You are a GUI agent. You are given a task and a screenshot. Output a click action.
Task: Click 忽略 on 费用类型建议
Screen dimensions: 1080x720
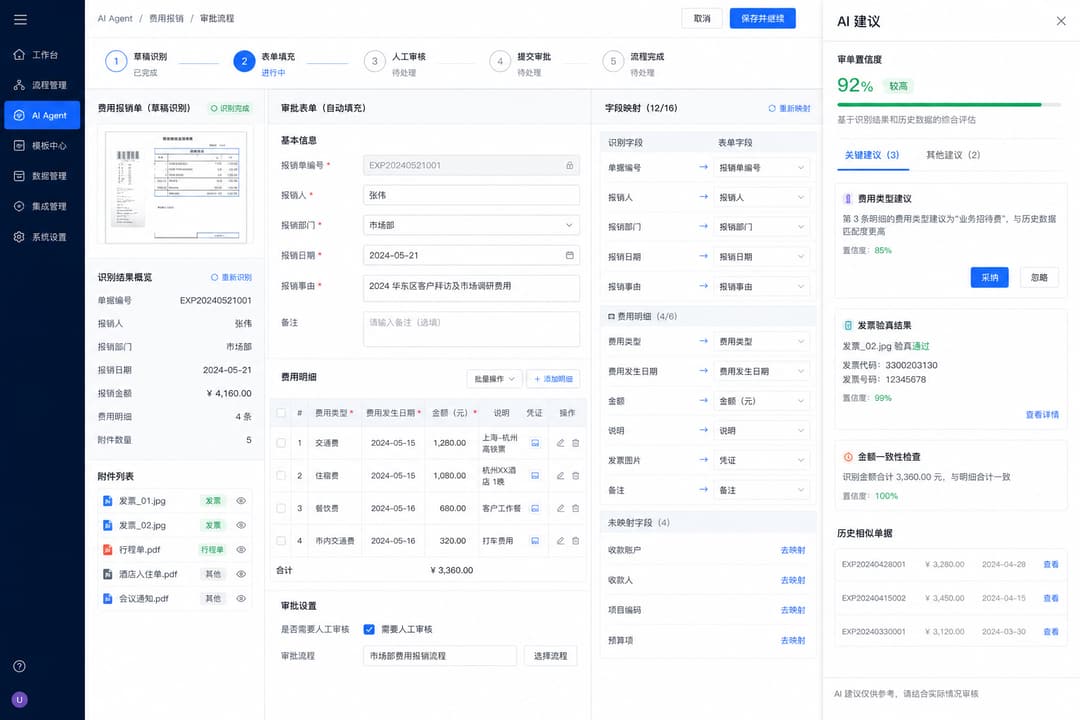1039,278
